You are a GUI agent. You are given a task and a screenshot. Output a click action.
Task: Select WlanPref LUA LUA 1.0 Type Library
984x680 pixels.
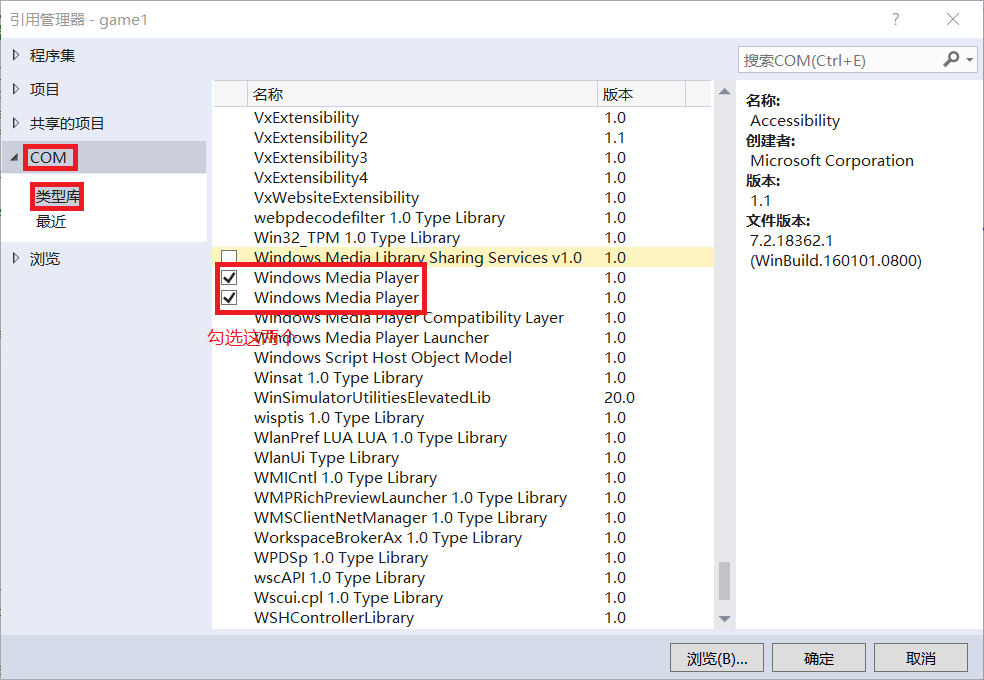pyautogui.click(x=463, y=438)
